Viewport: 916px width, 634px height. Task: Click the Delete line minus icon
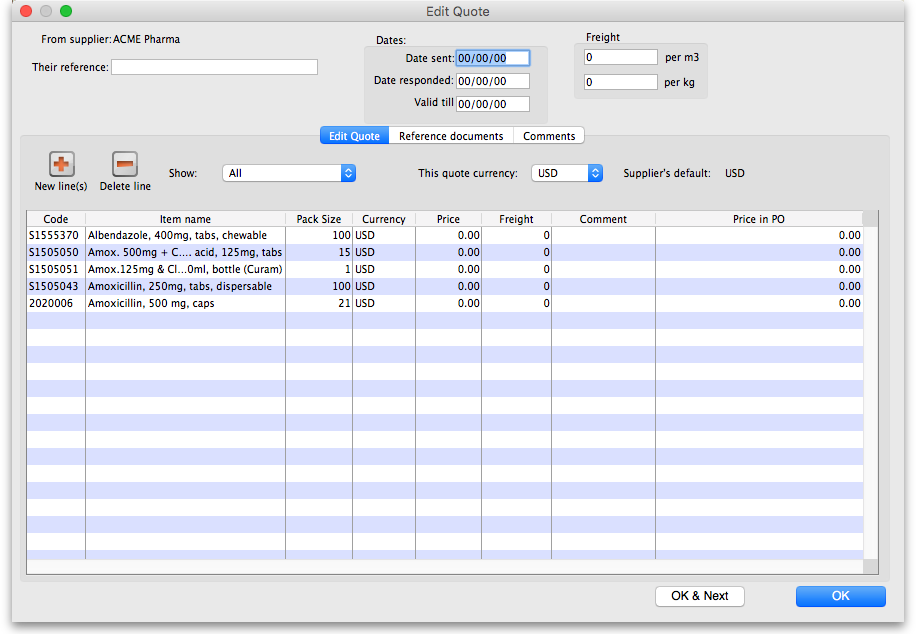(125, 165)
